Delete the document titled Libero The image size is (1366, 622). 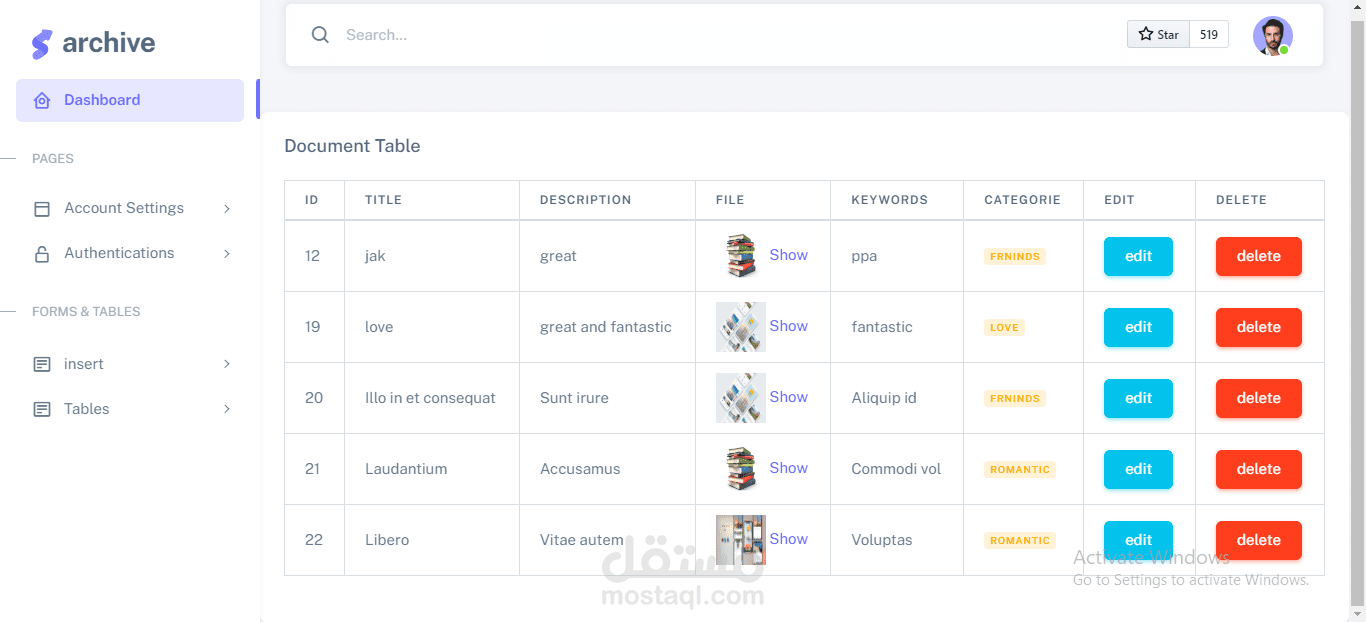(1258, 540)
